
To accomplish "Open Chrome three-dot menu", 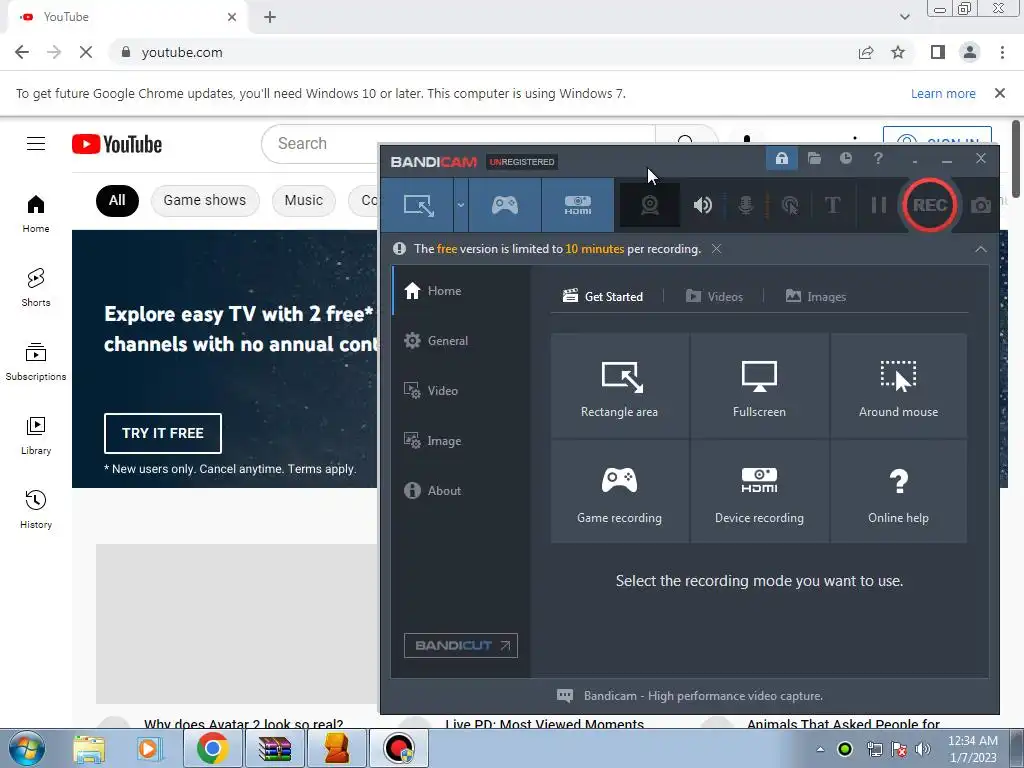I will point(1002,52).
